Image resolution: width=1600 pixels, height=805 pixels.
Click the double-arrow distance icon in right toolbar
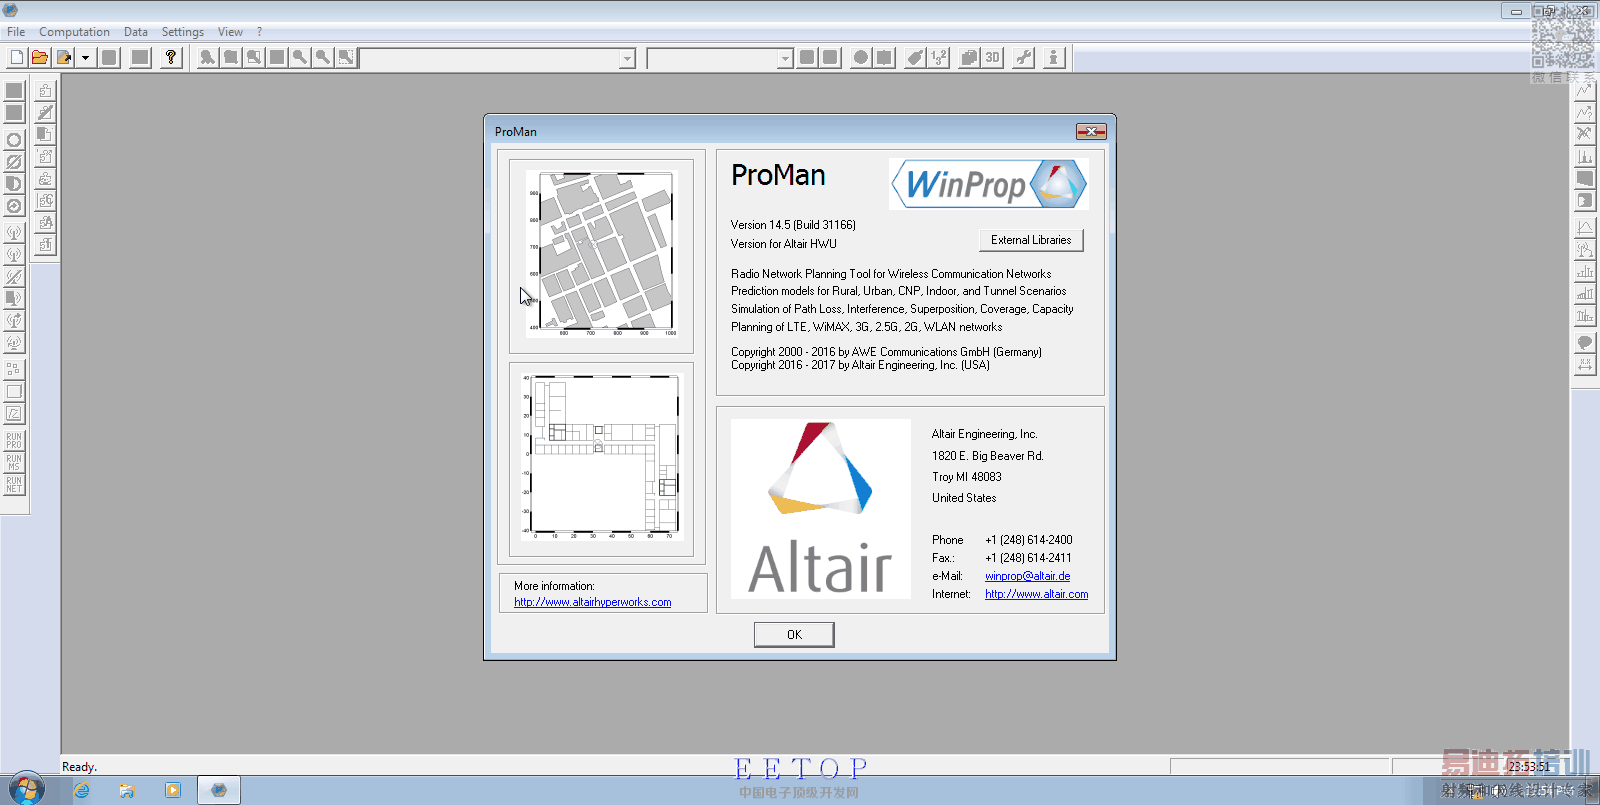[x=1585, y=365]
